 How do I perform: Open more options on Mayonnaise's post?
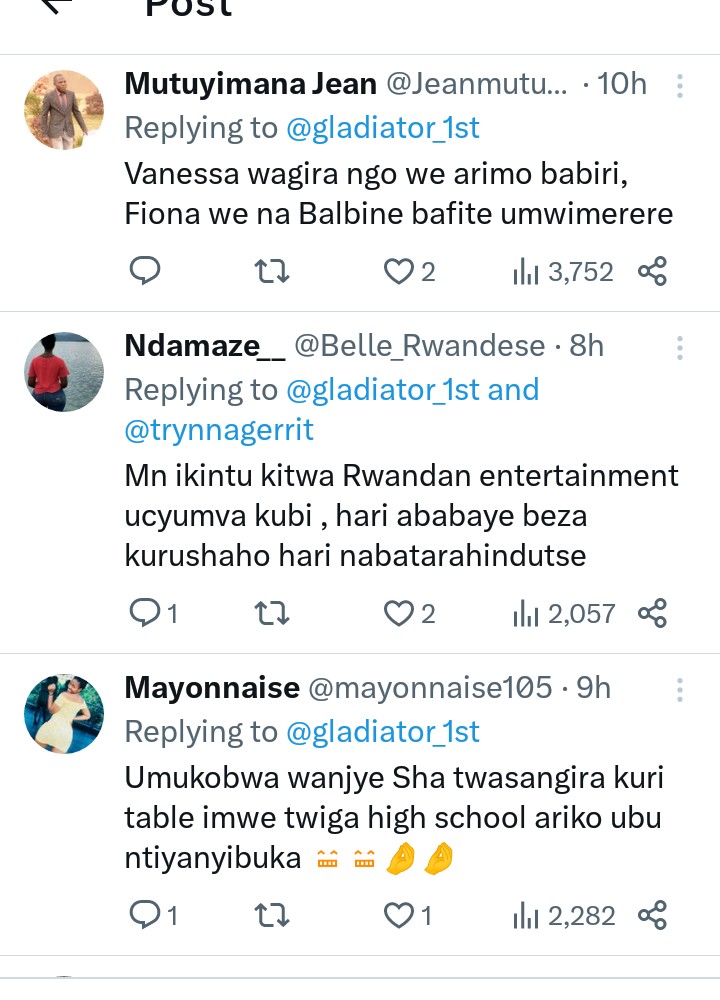(680, 690)
